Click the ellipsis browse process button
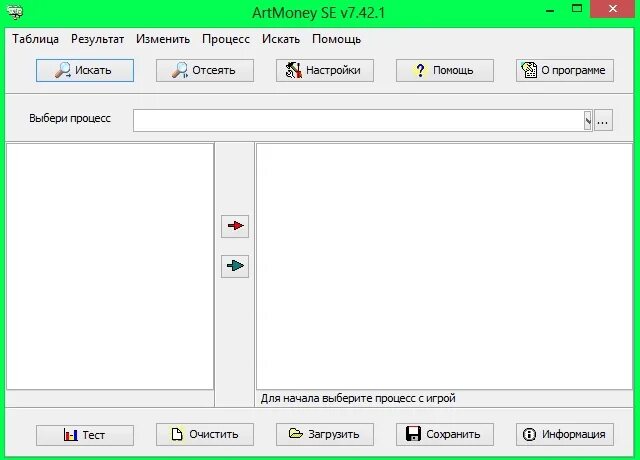The image size is (640, 460). click(x=603, y=120)
